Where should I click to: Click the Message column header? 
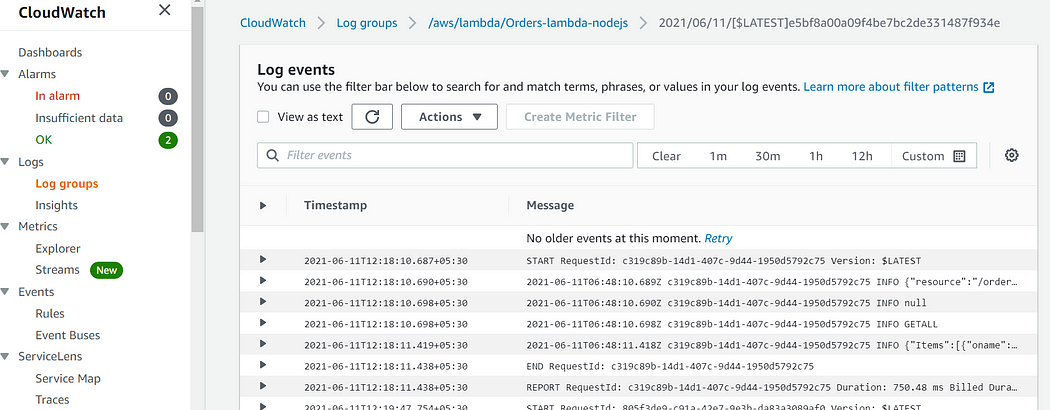(550, 205)
